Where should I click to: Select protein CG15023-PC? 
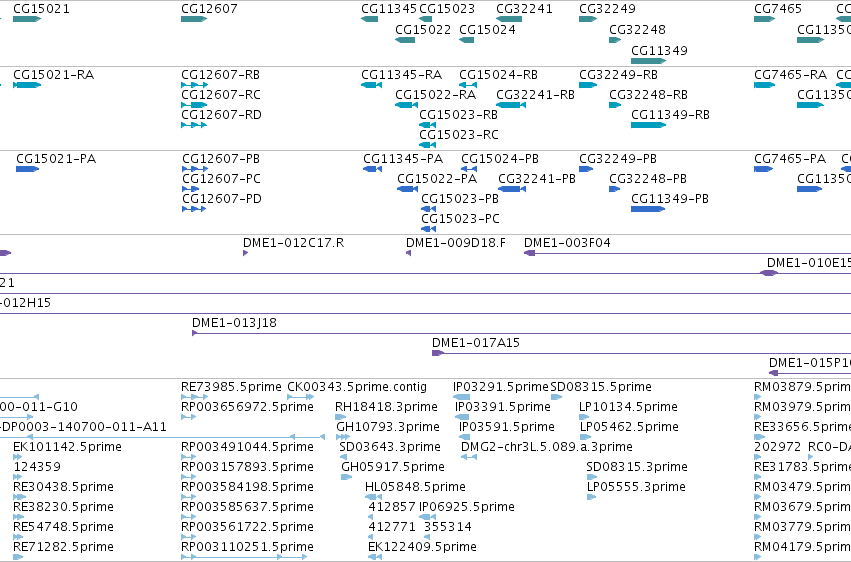[428, 229]
